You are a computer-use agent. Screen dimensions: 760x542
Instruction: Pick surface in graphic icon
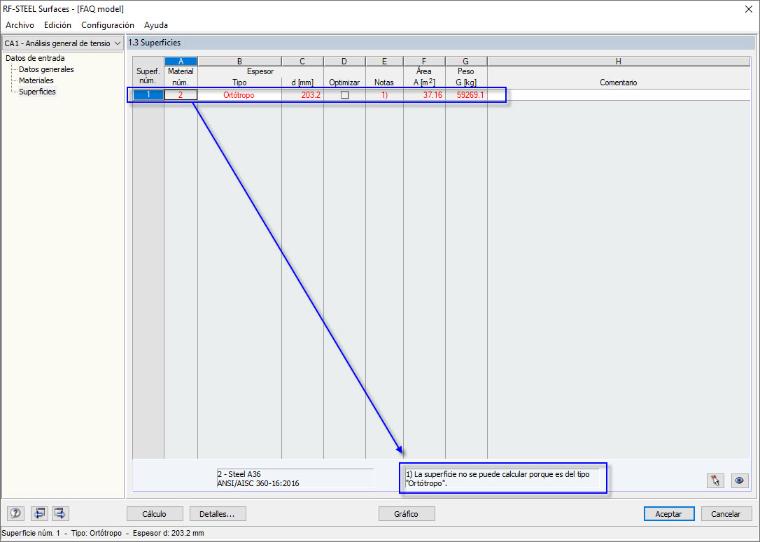coord(715,480)
